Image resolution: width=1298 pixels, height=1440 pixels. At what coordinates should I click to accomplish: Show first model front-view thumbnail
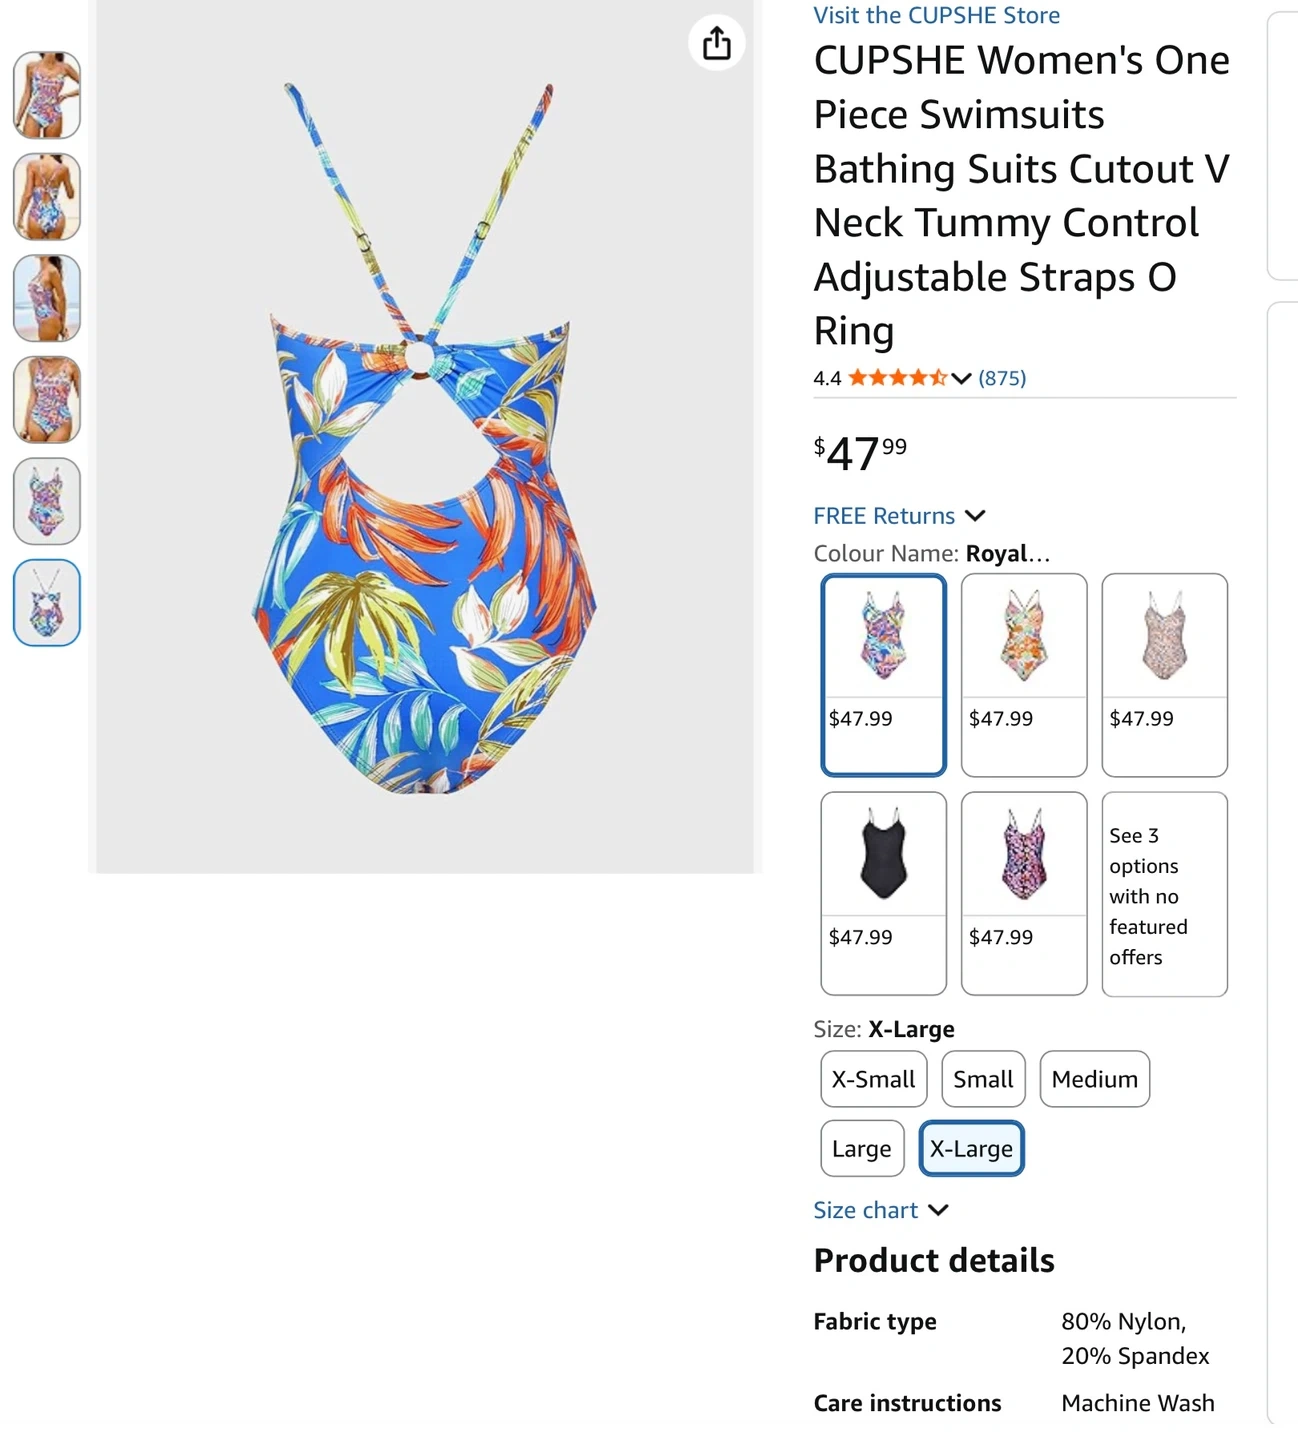47,96
